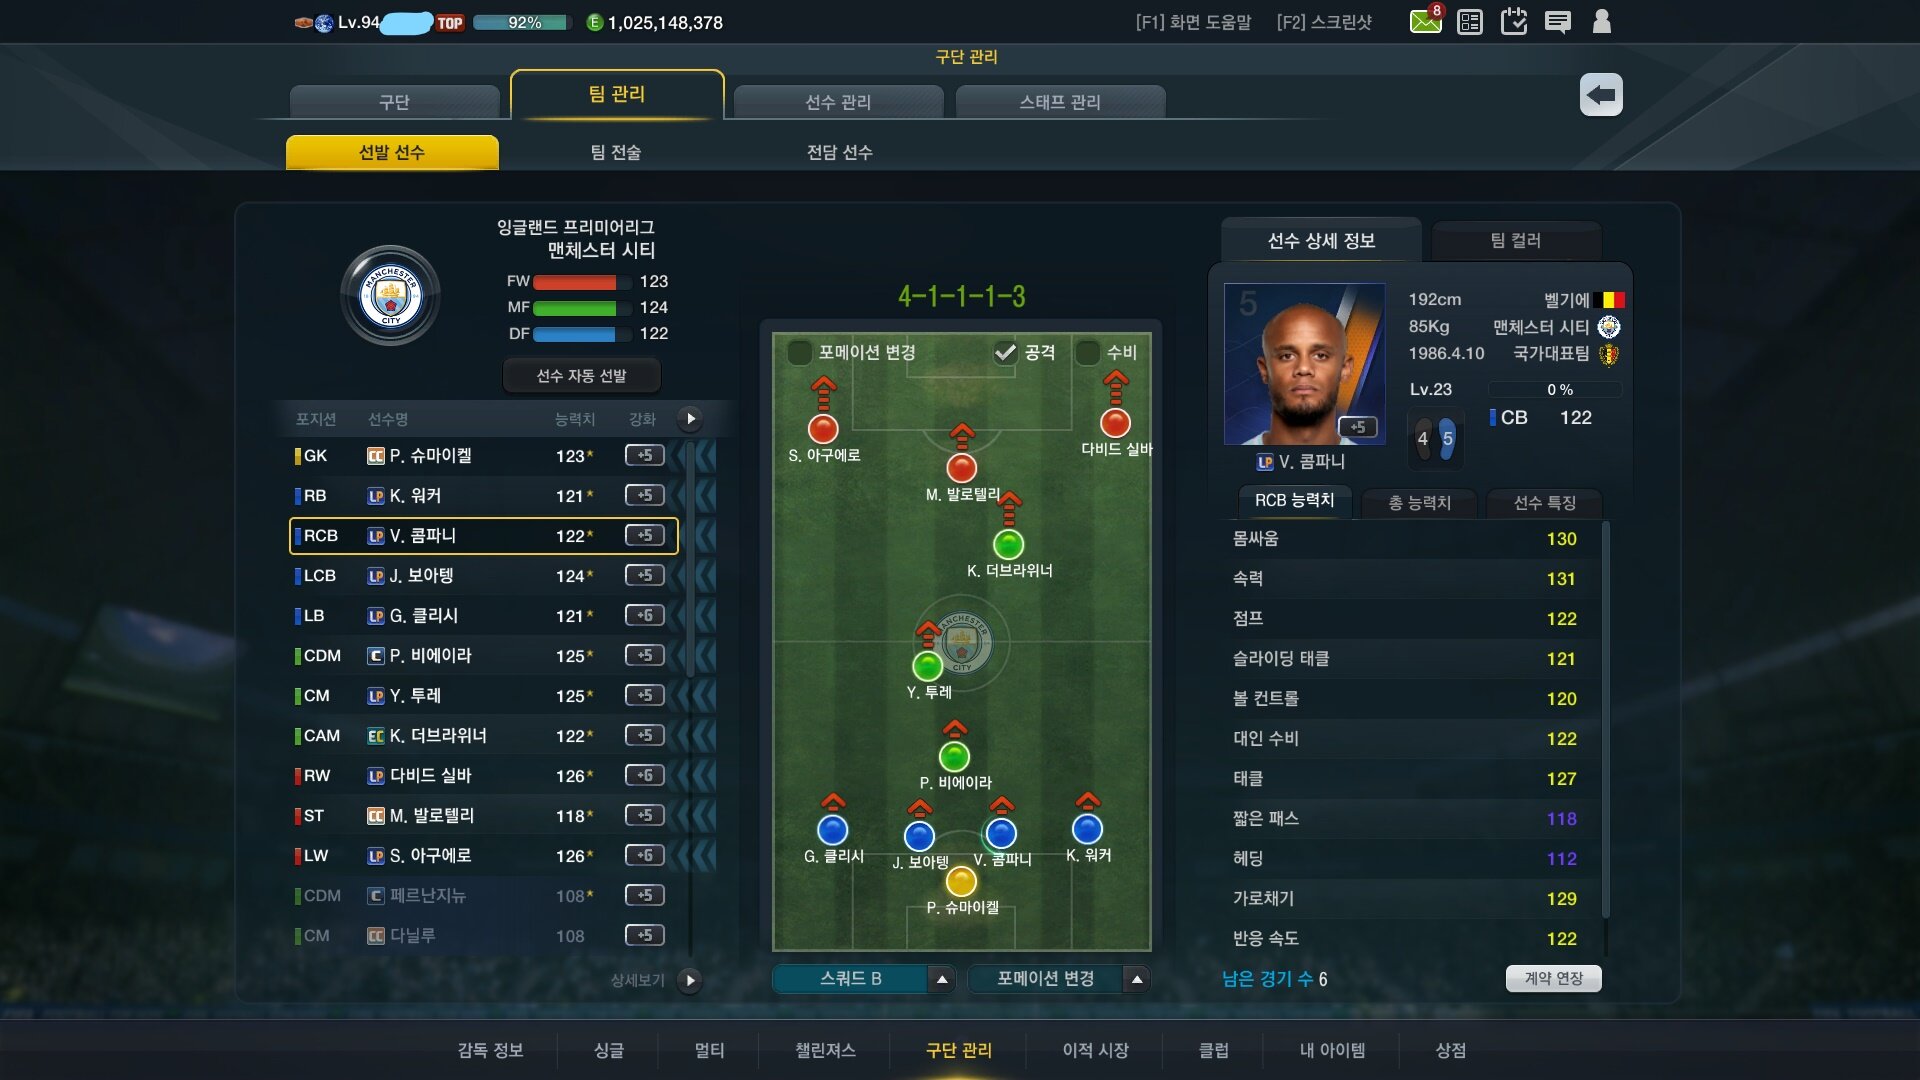This screenshot has width=1920, height=1080.
Task: Open the 스쿼드 B dropdown
Action: pyautogui.click(x=864, y=979)
